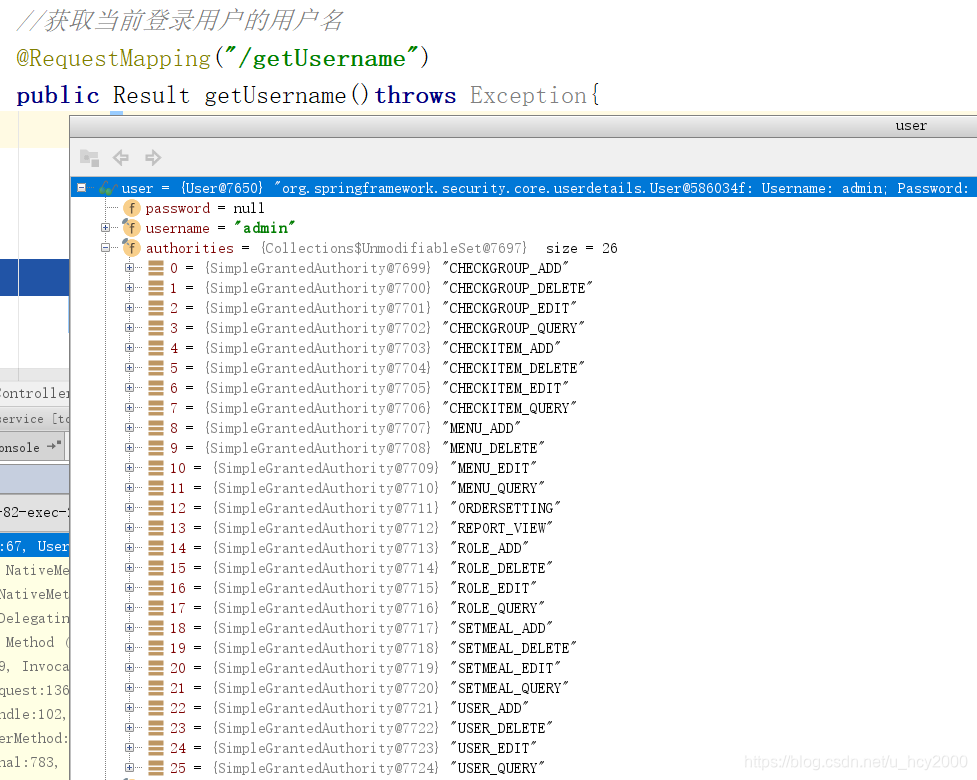Expand authority item 4 CHECKITEM_ADD
Viewport: 977px width, 780px height.
pyautogui.click(x=129, y=347)
